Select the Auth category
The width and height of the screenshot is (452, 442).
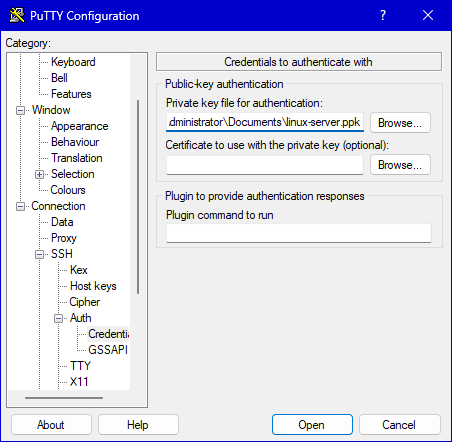(80, 318)
